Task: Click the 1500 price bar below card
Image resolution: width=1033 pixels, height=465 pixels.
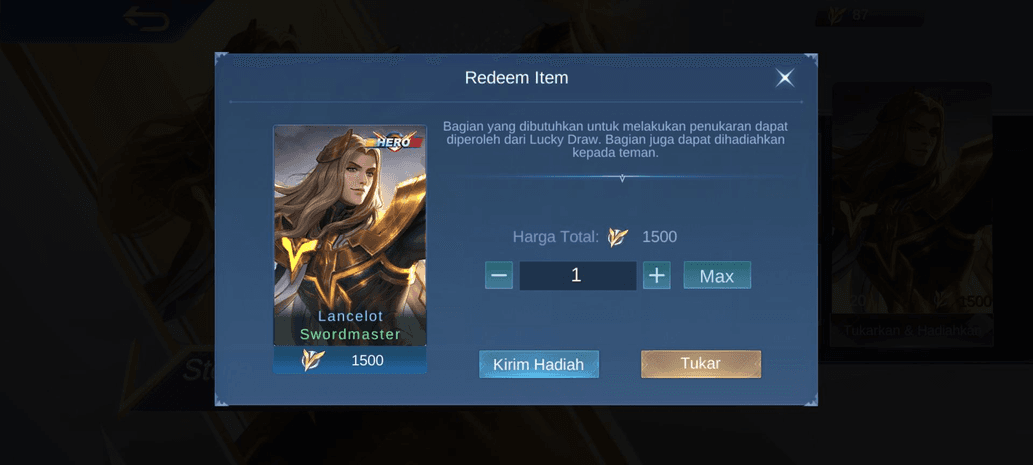Action: (x=350, y=360)
